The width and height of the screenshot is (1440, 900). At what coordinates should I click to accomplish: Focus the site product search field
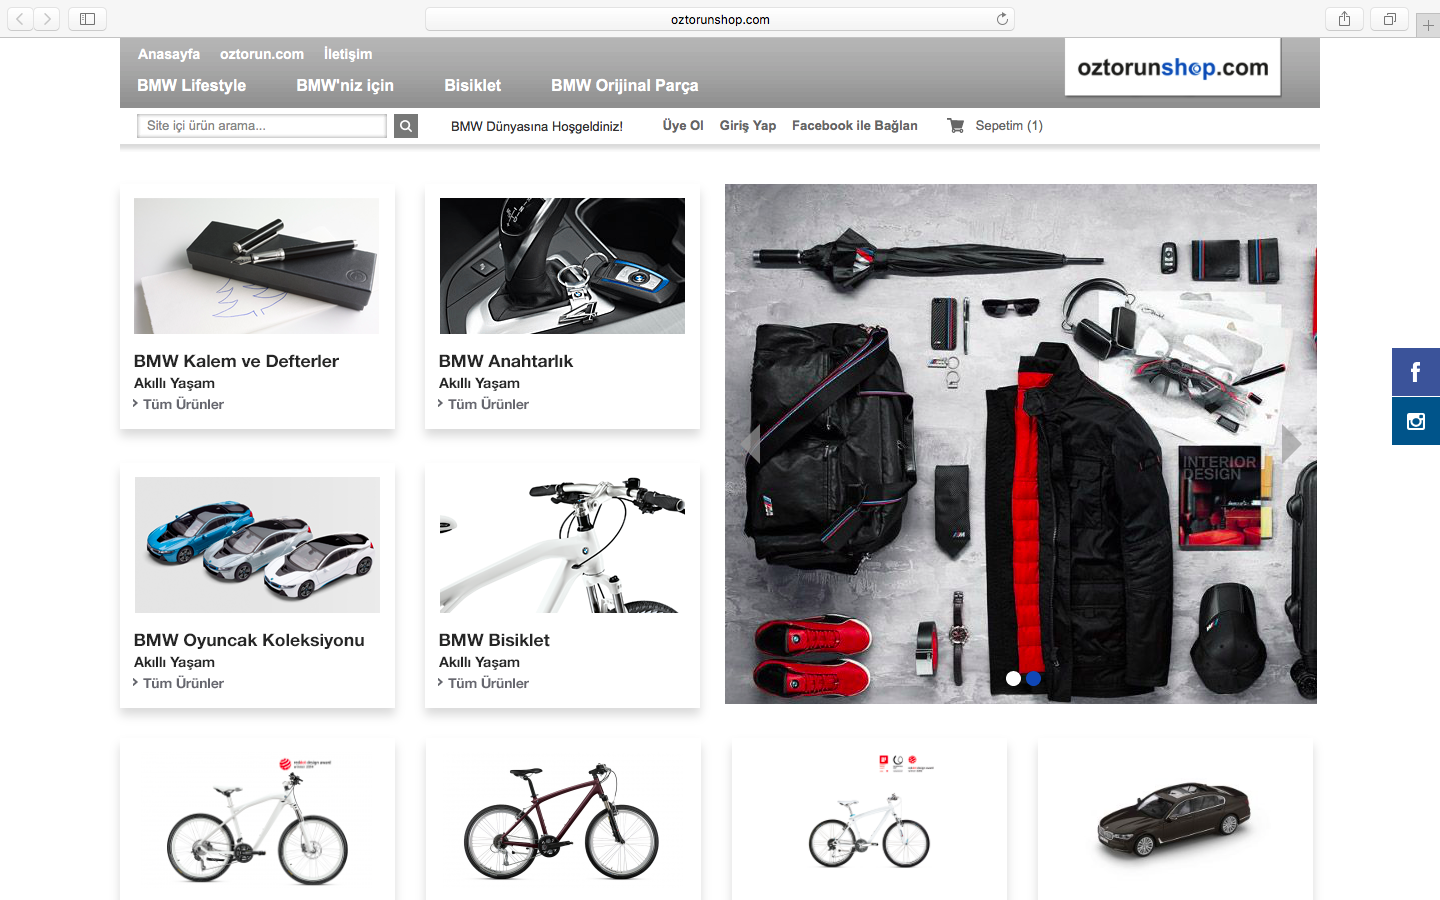coord(262,126)
